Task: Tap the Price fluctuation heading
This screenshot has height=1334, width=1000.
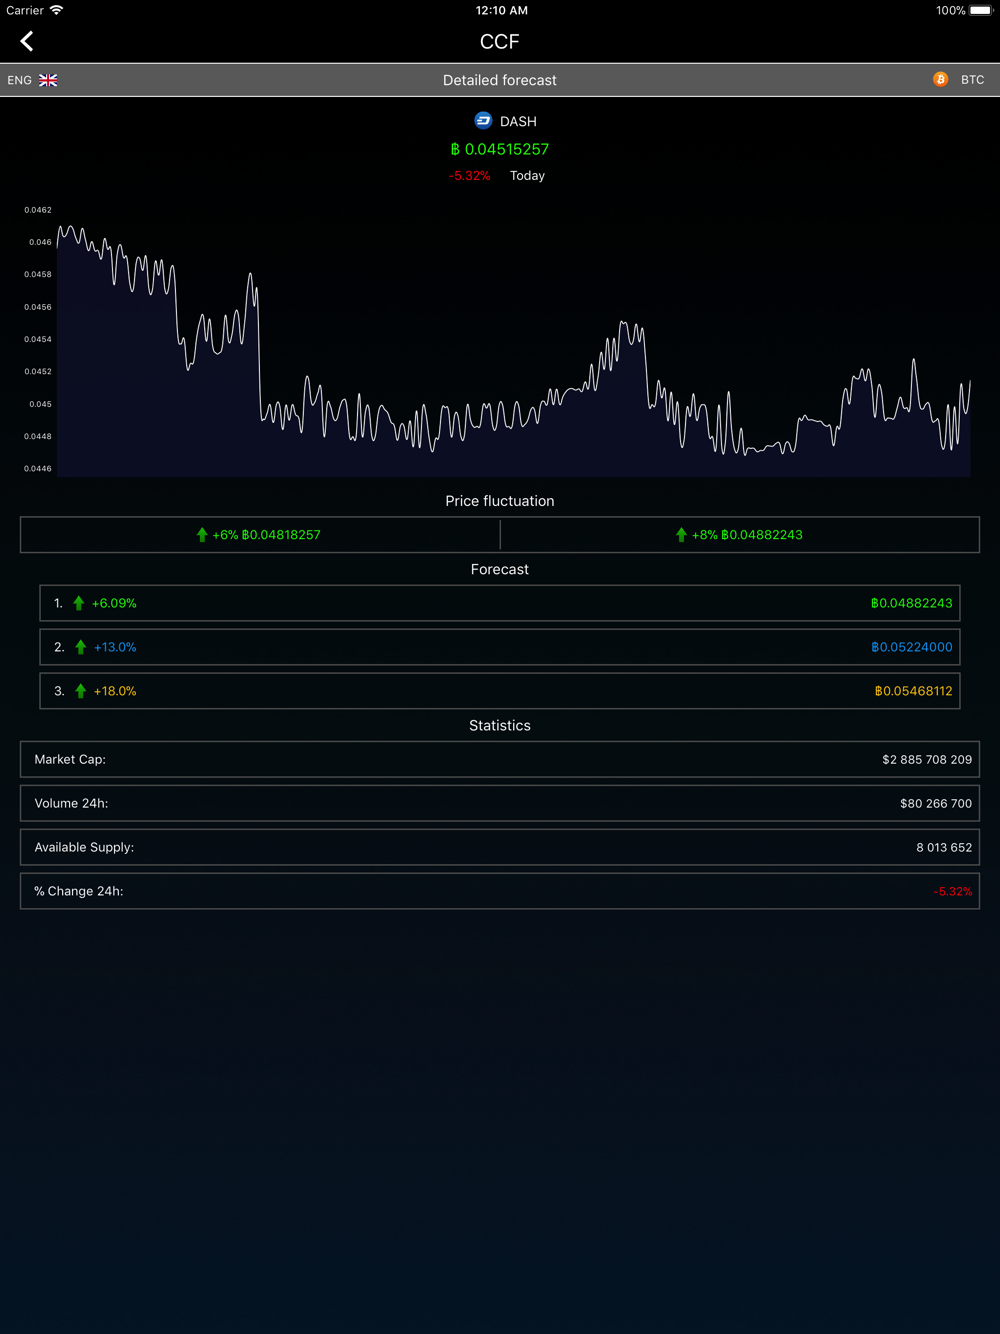Action: click(x=500, y=501)
